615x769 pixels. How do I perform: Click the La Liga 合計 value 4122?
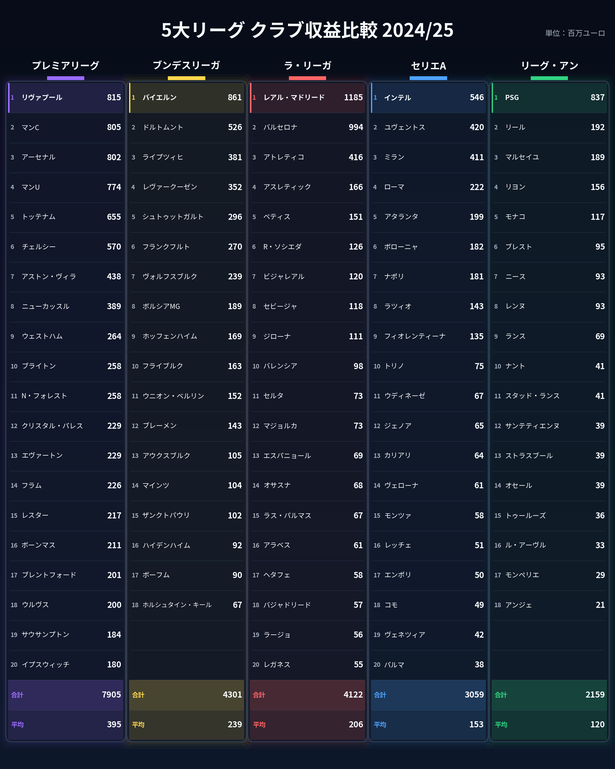[x=353, y=694]
